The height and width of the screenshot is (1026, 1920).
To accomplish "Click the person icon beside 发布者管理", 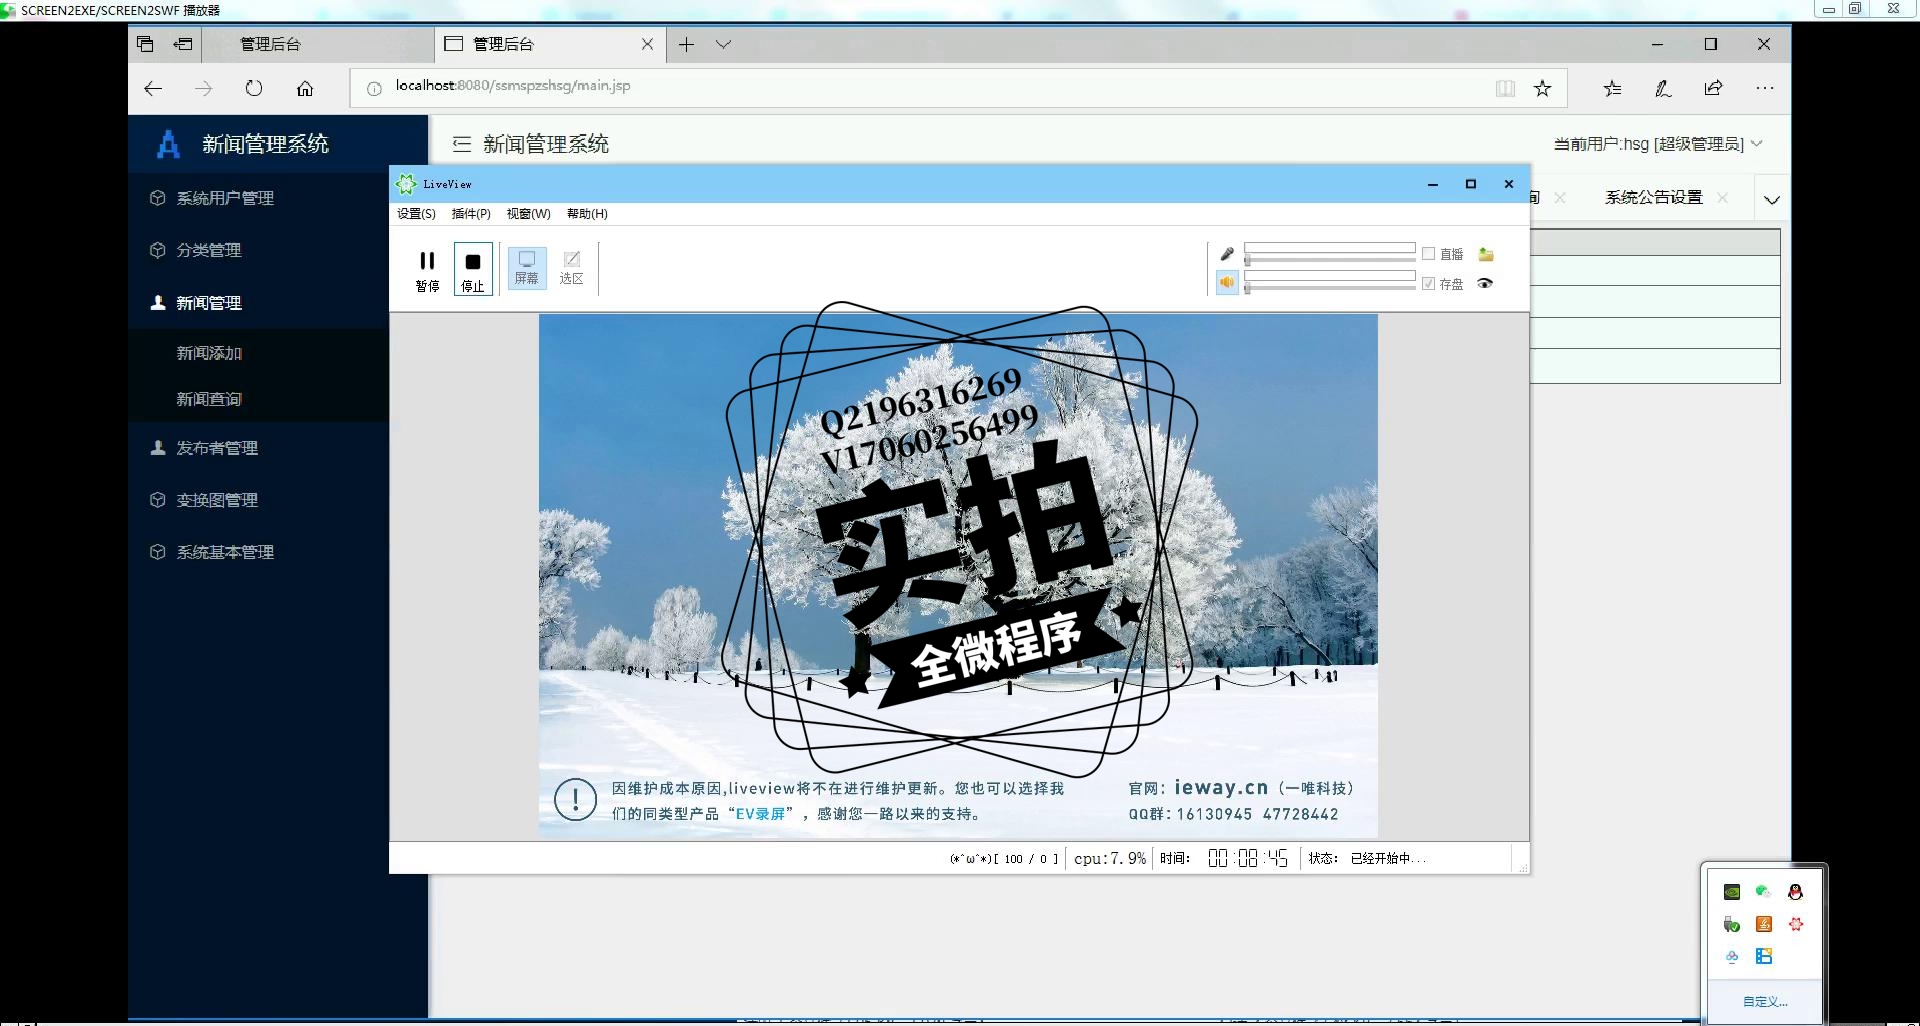I will tap(157, 448).
